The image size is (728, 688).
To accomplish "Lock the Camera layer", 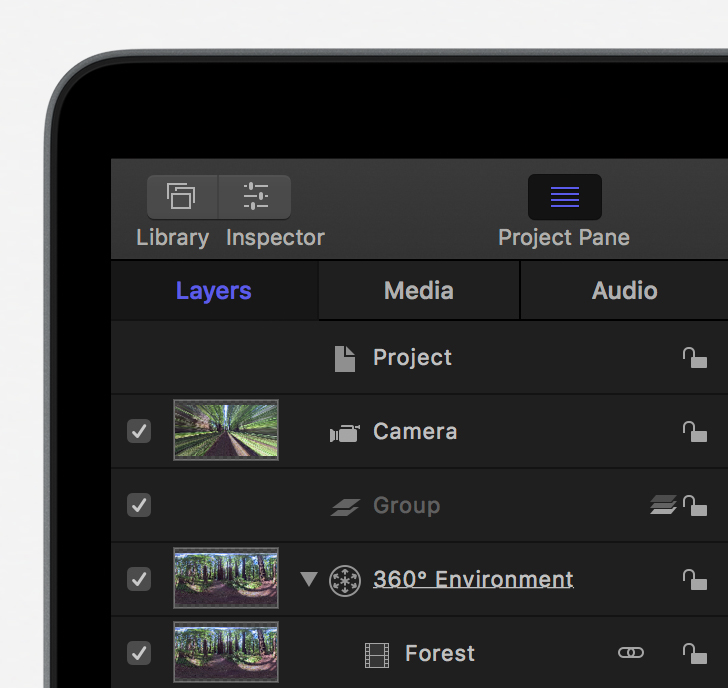I will 695,432.
